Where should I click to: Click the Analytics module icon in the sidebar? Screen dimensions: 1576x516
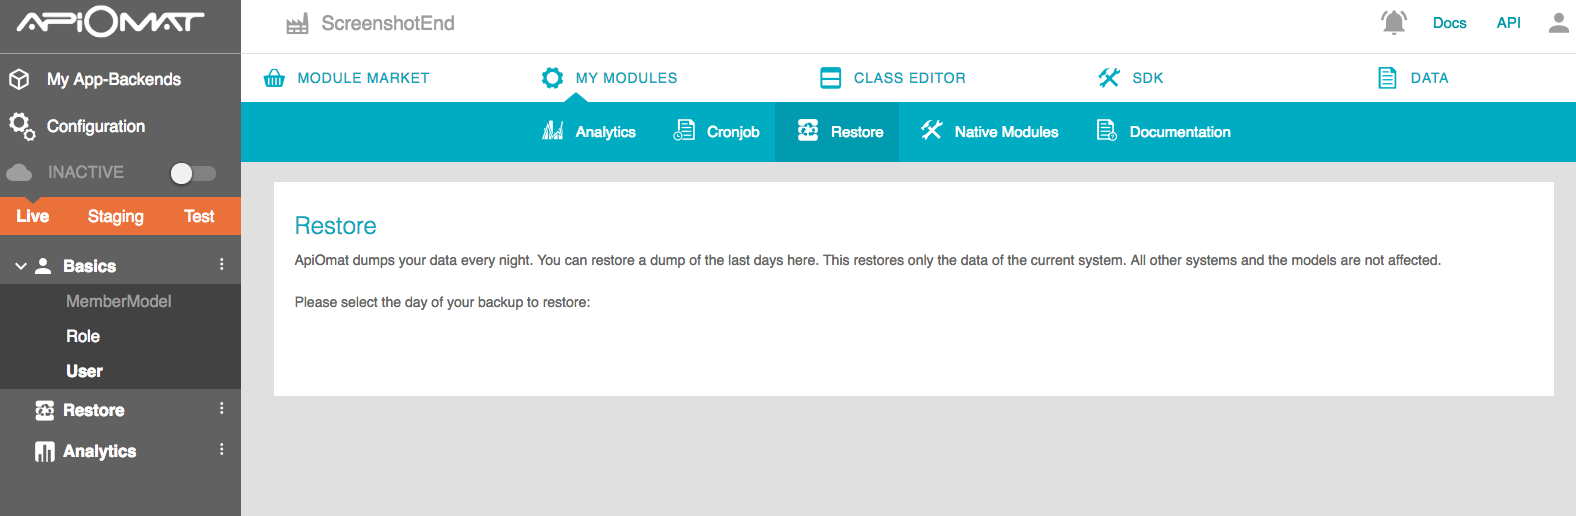coord(45,452)
